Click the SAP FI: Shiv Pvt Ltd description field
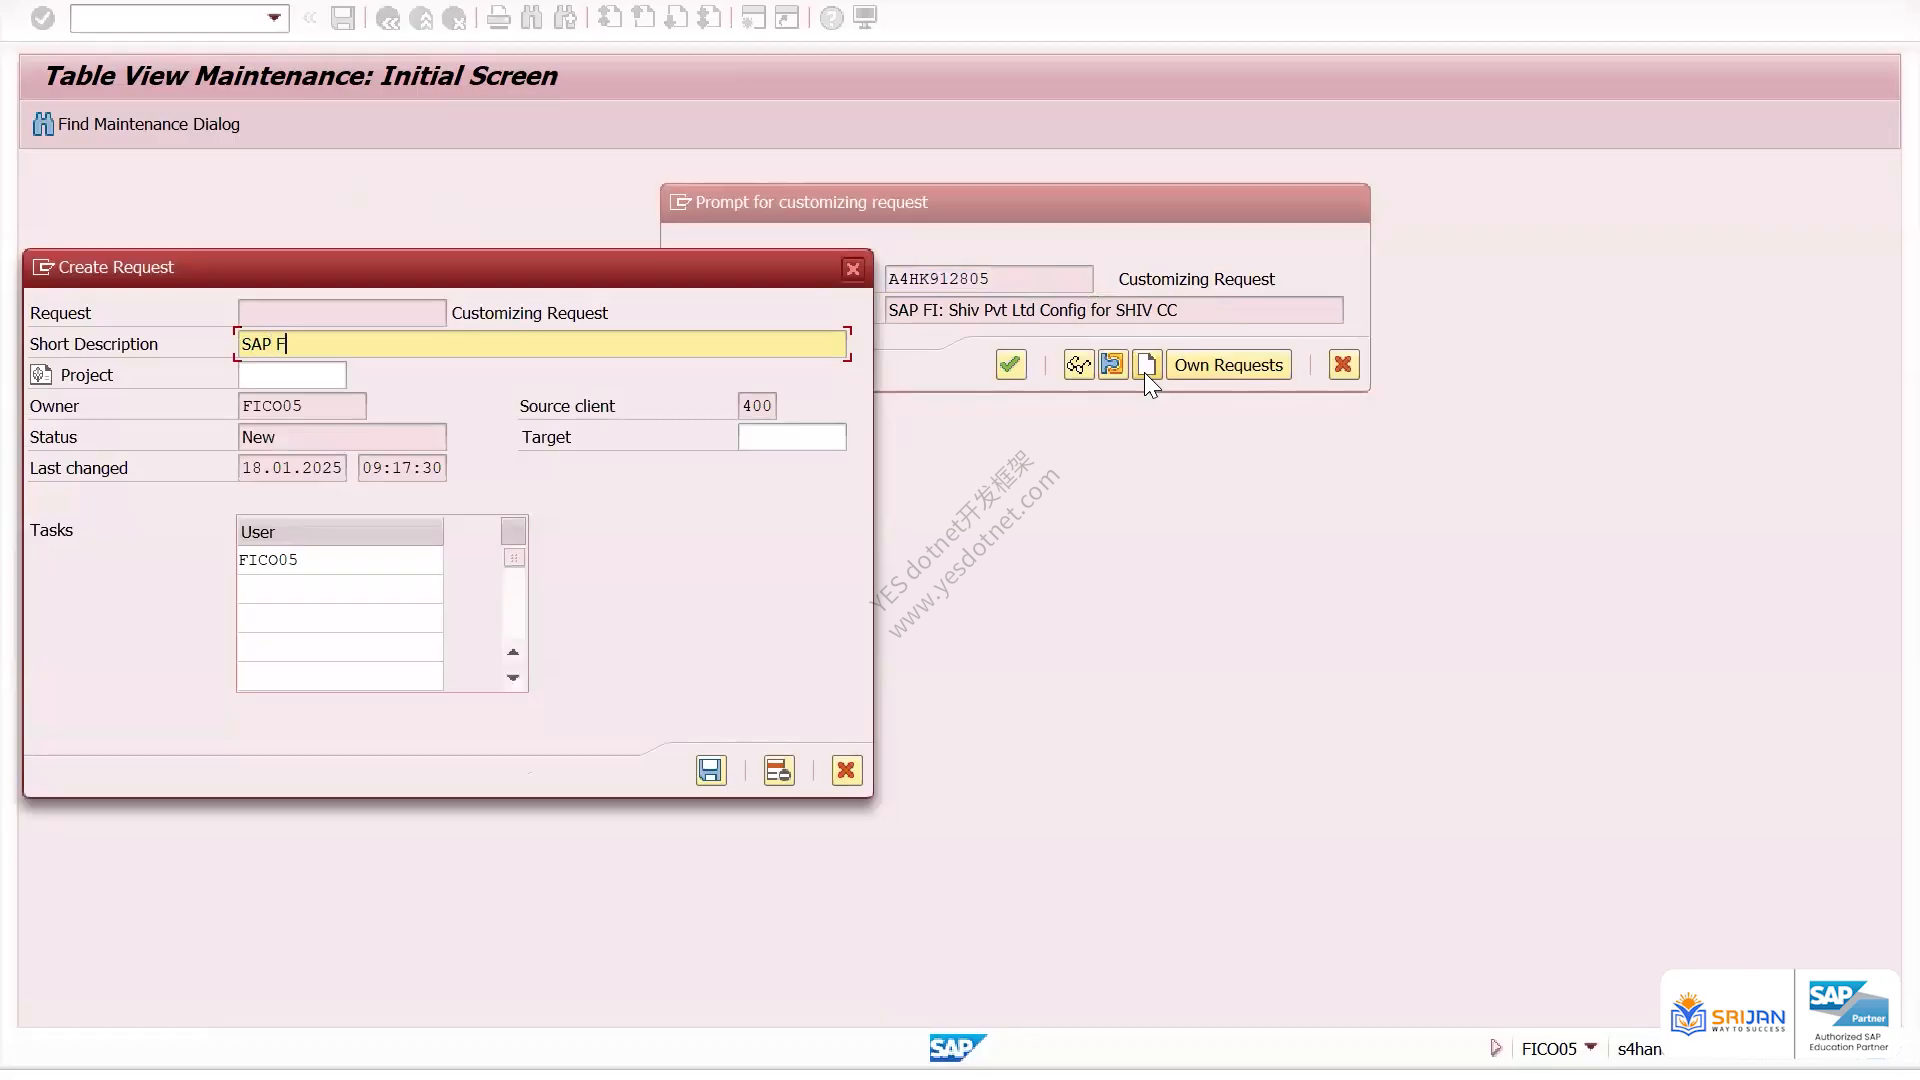1920x1080 pixels. pos(1113,310)
